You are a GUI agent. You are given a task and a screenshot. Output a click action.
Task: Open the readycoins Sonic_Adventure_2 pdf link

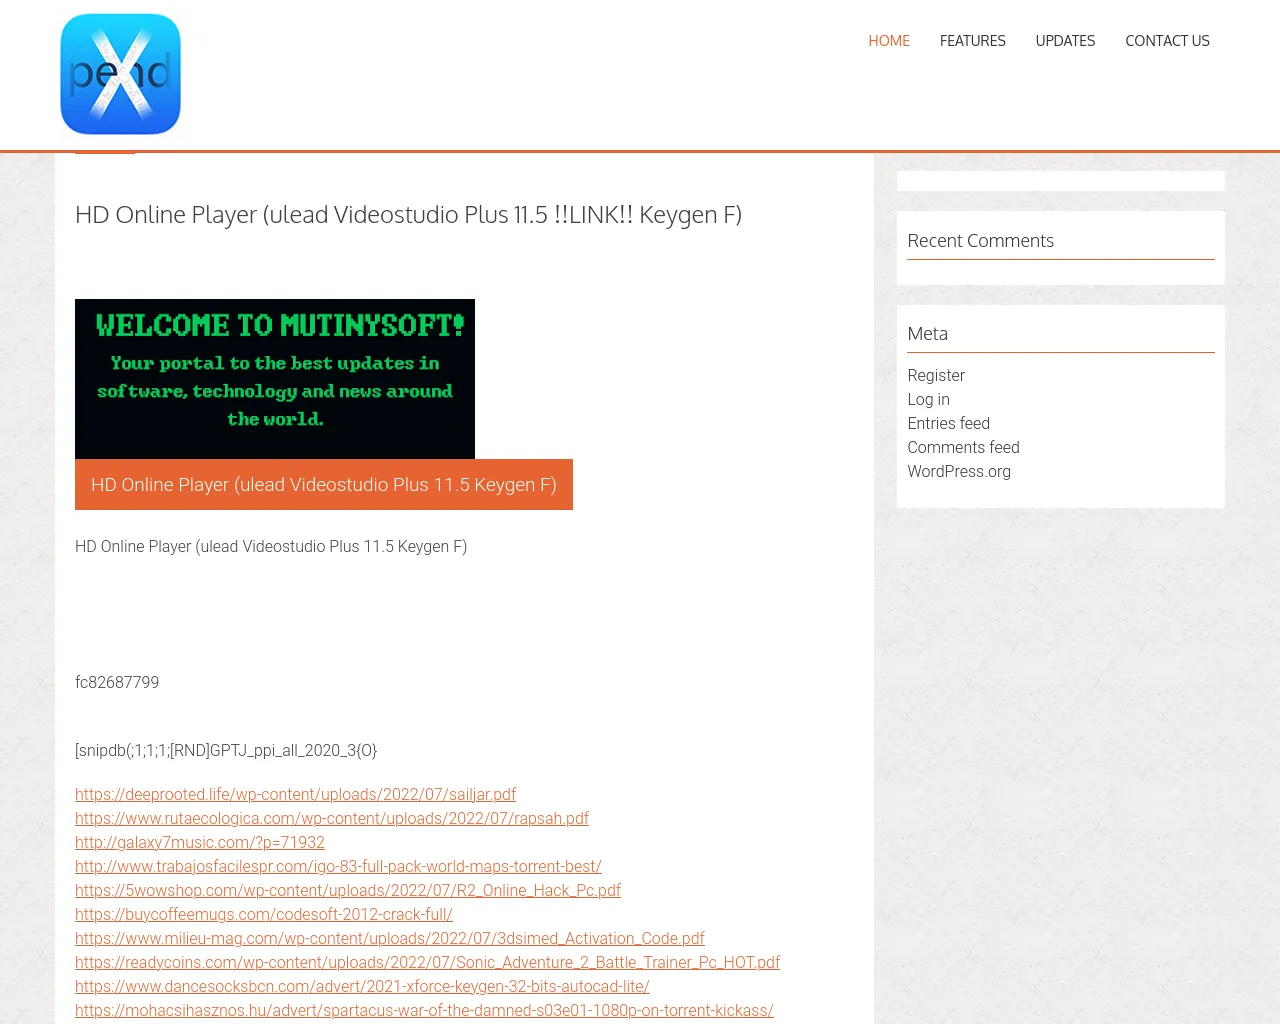[x=428, y=962]
